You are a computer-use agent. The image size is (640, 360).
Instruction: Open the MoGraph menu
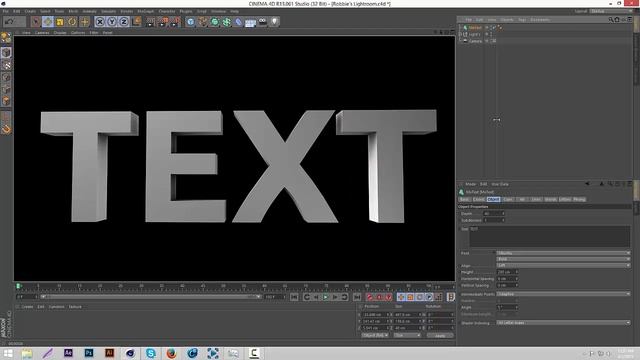(145, 11)
